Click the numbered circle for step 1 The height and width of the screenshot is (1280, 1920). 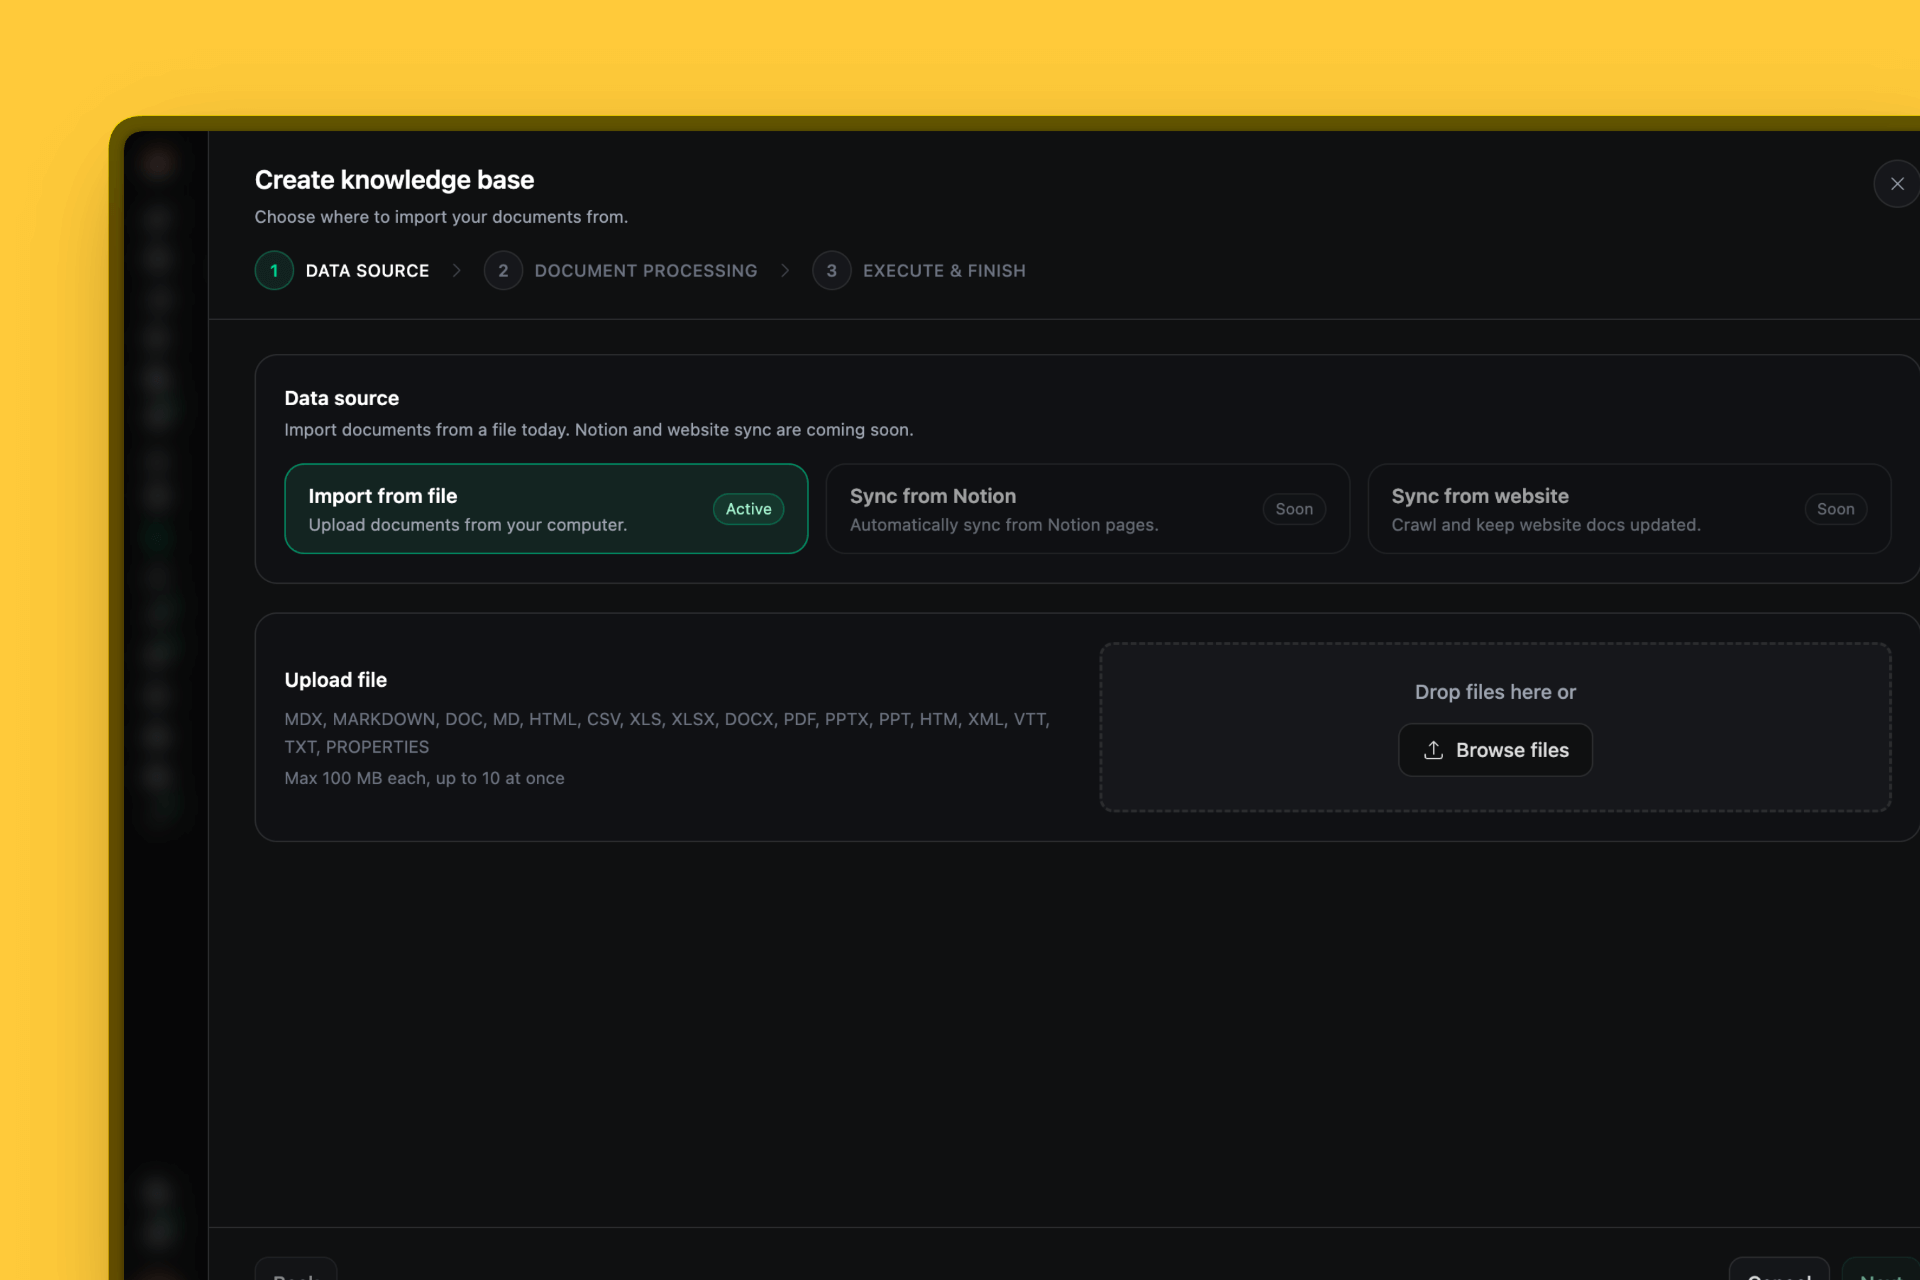pyautogui.click(x=274, y=270)
